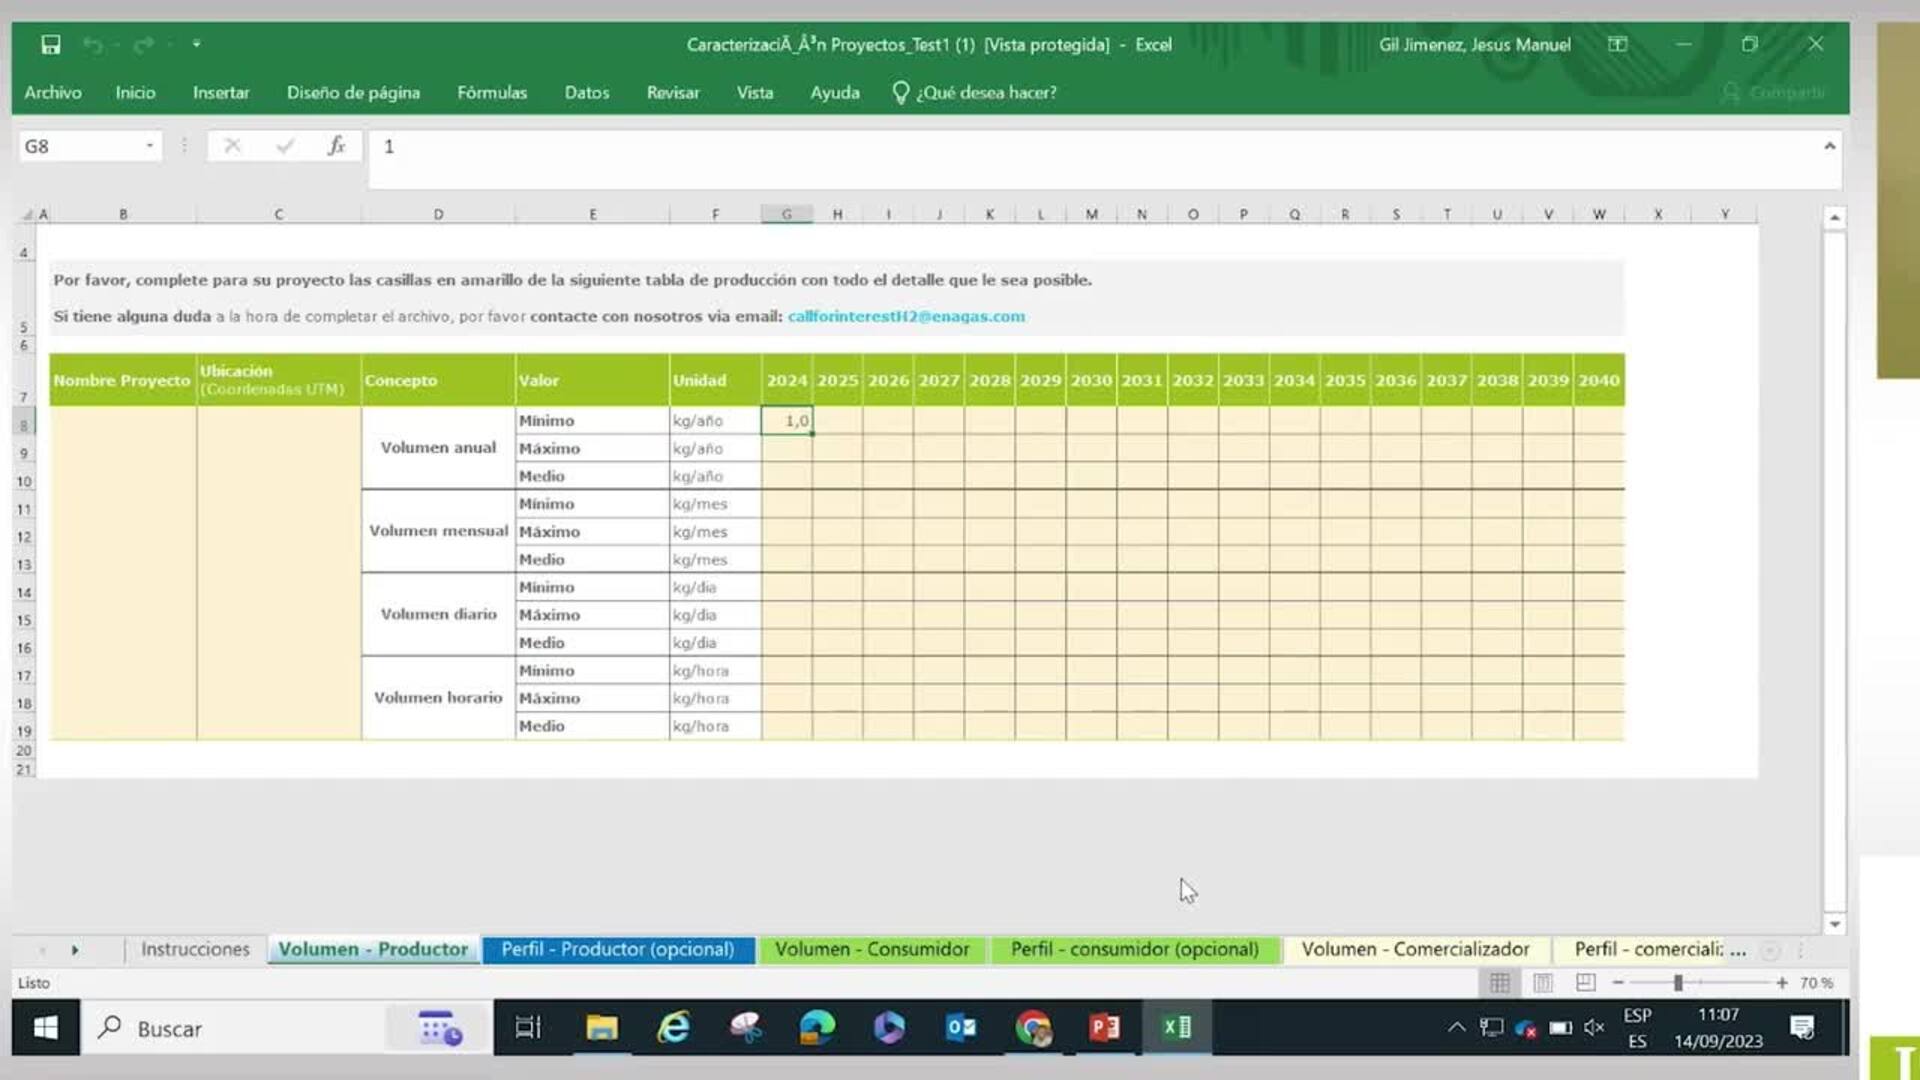
Task: Click the lightbulb Tell Me icon
Action: [x=900, y=92]
